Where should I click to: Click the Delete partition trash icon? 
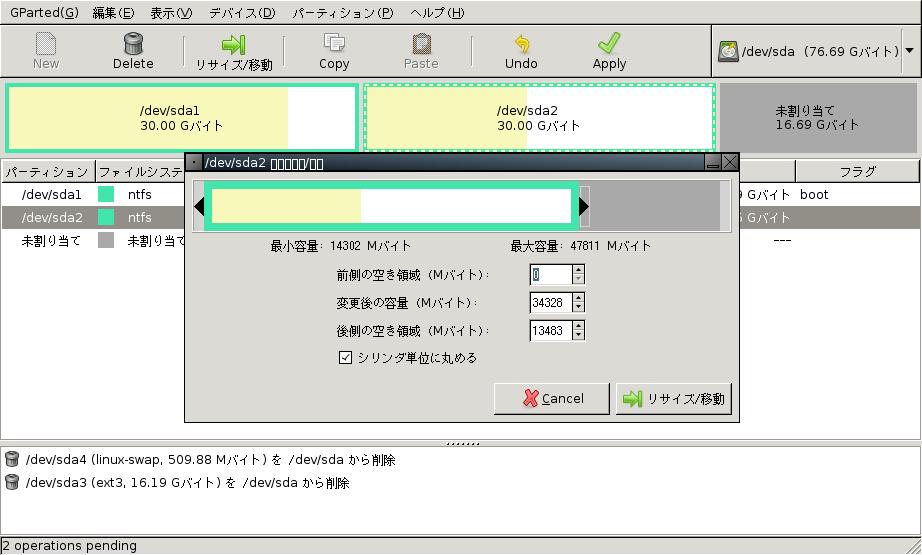point(133,44)
